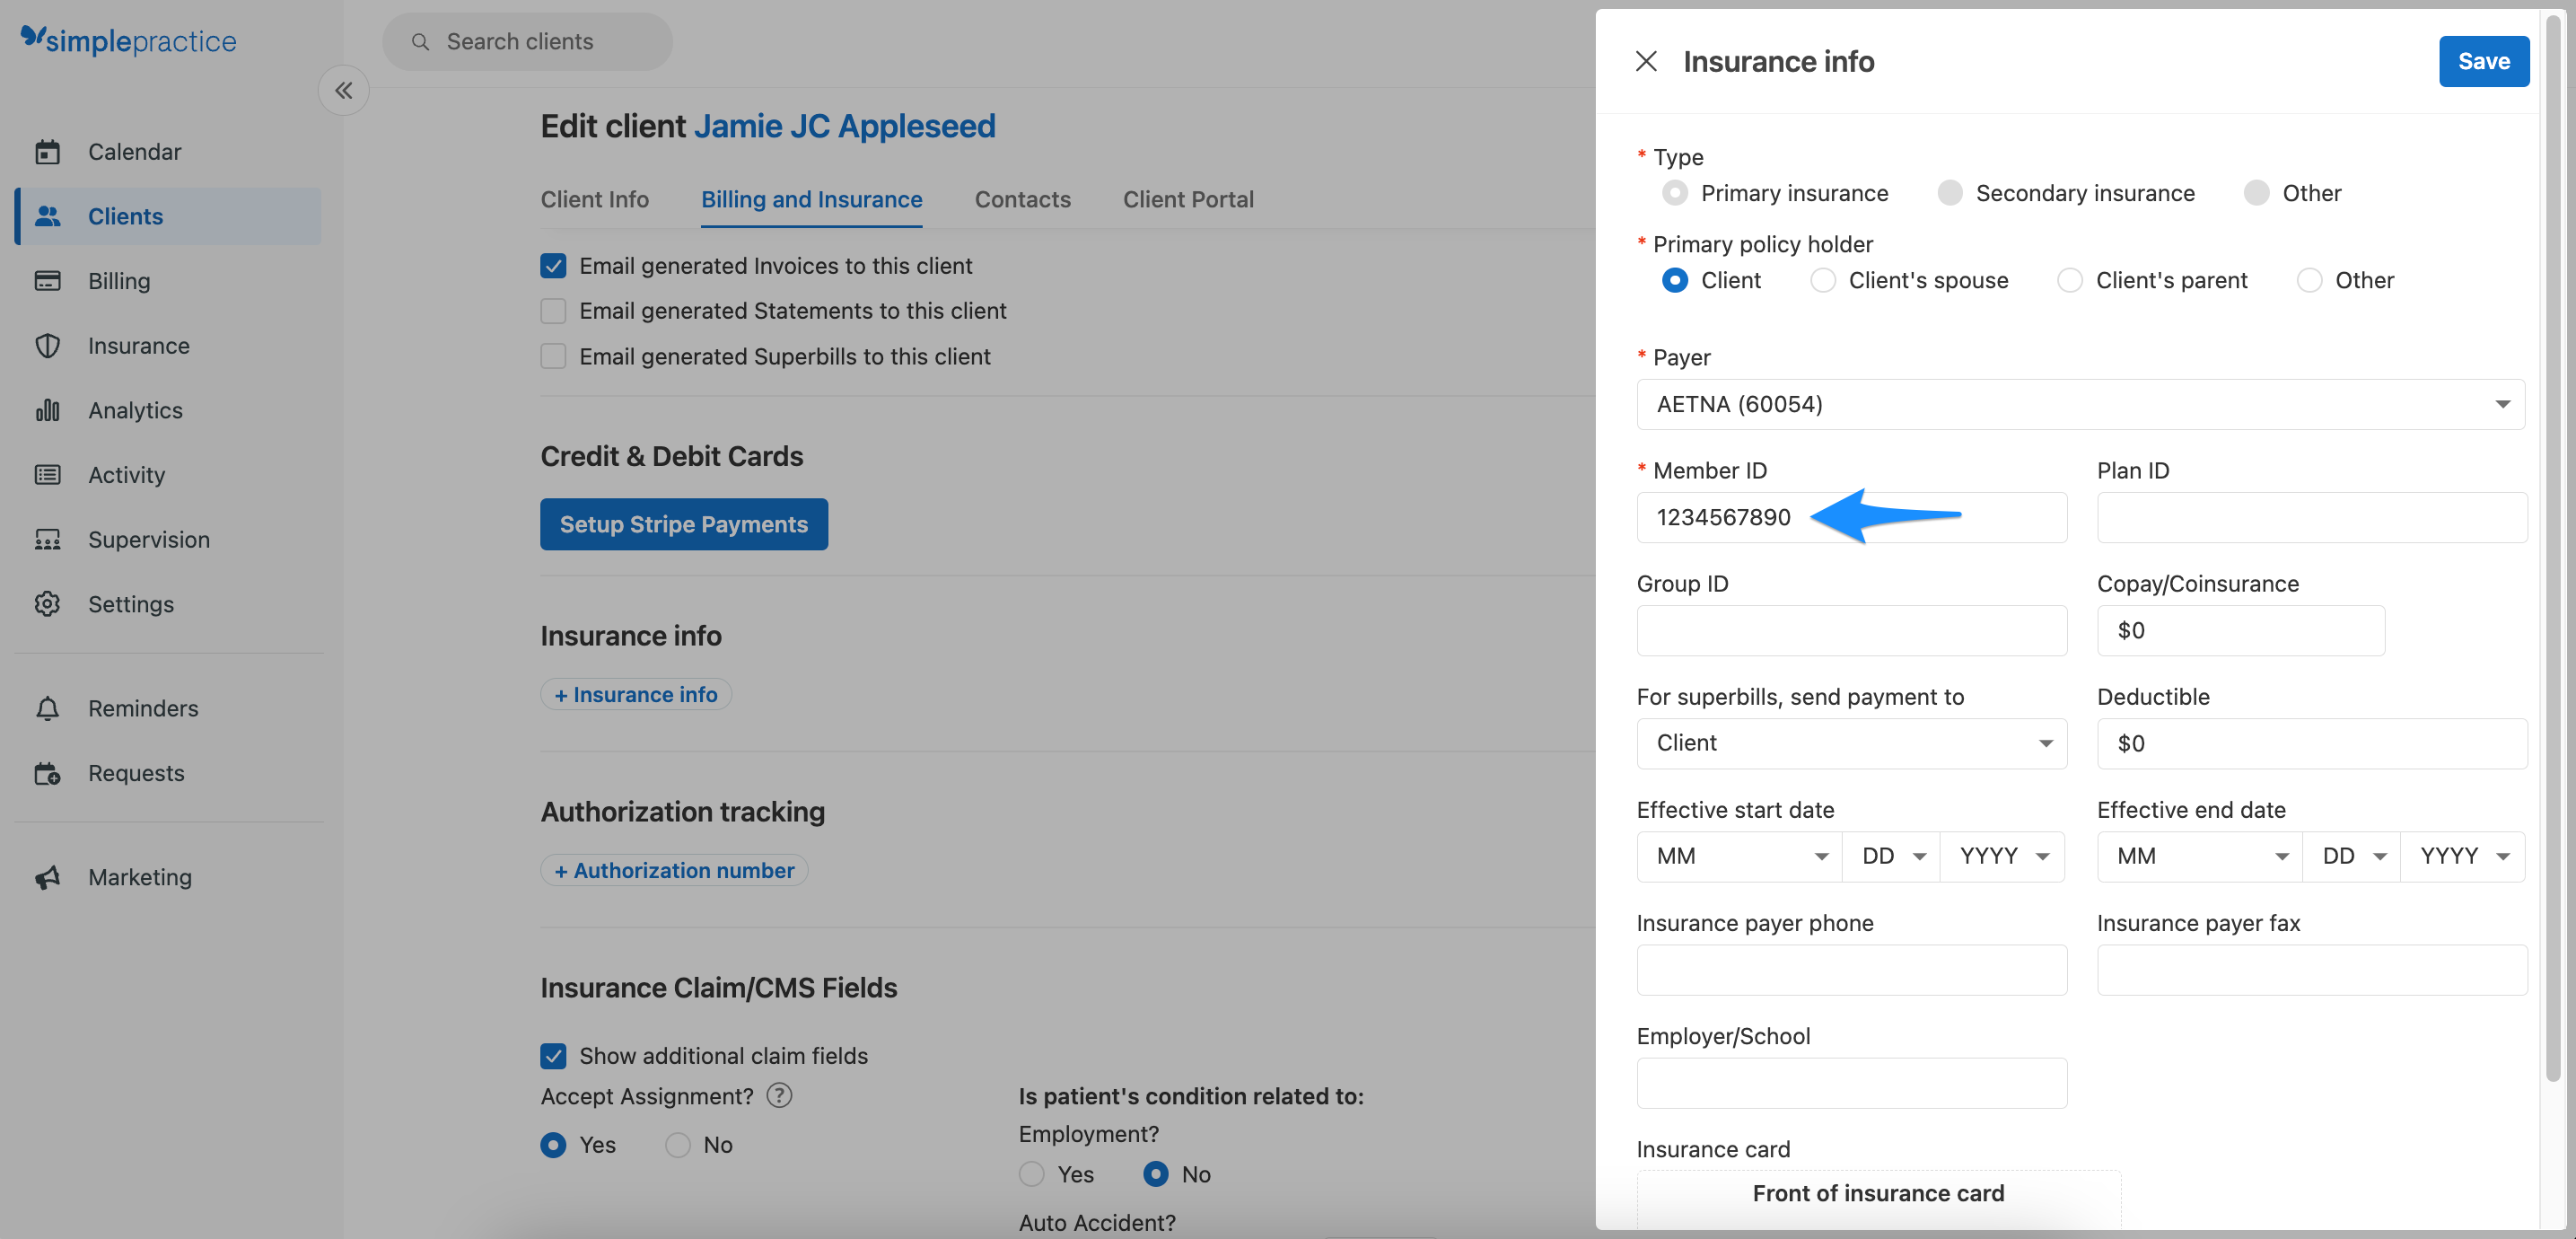Select Secondary insurance type radio
Screen dimensions: 2576x1239
point(1950,193)
